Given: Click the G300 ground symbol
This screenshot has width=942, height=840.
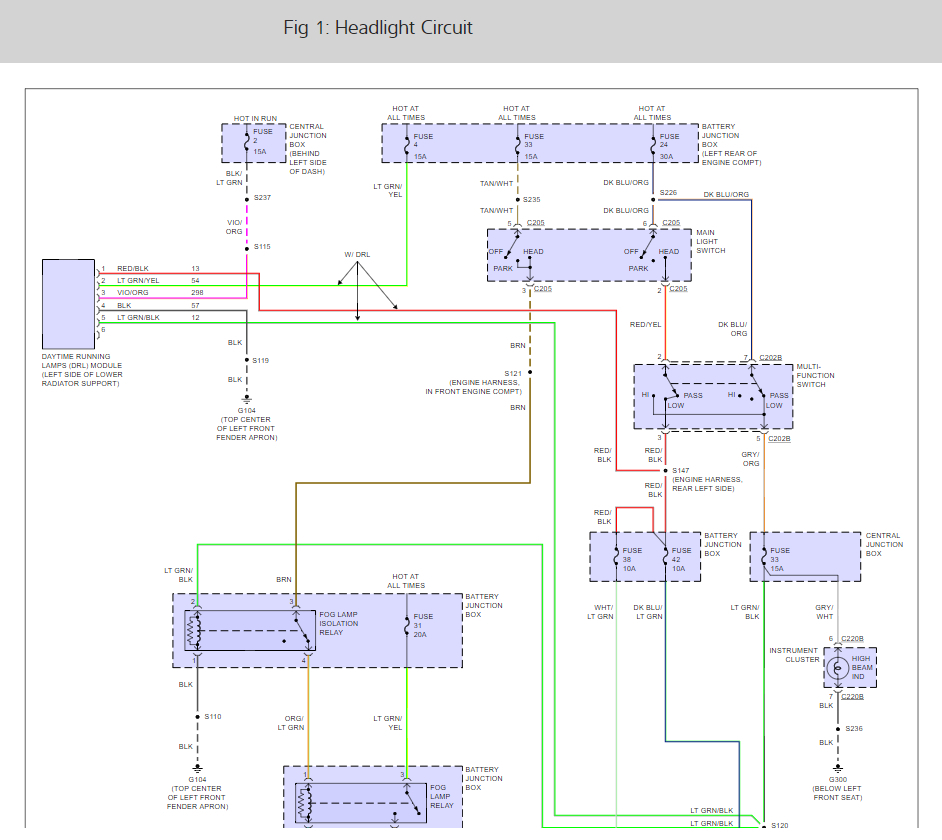Looking at the screenshot, I should pos(837,768).
